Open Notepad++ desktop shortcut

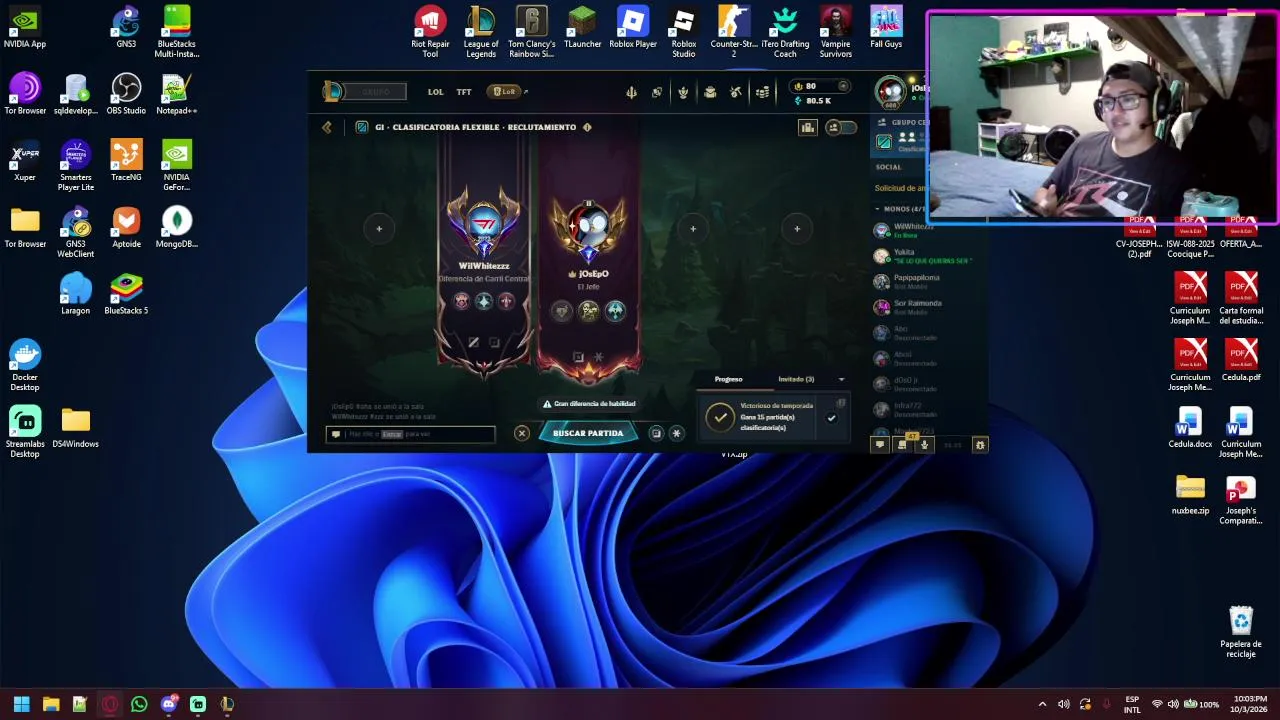[x=176, y=96]
